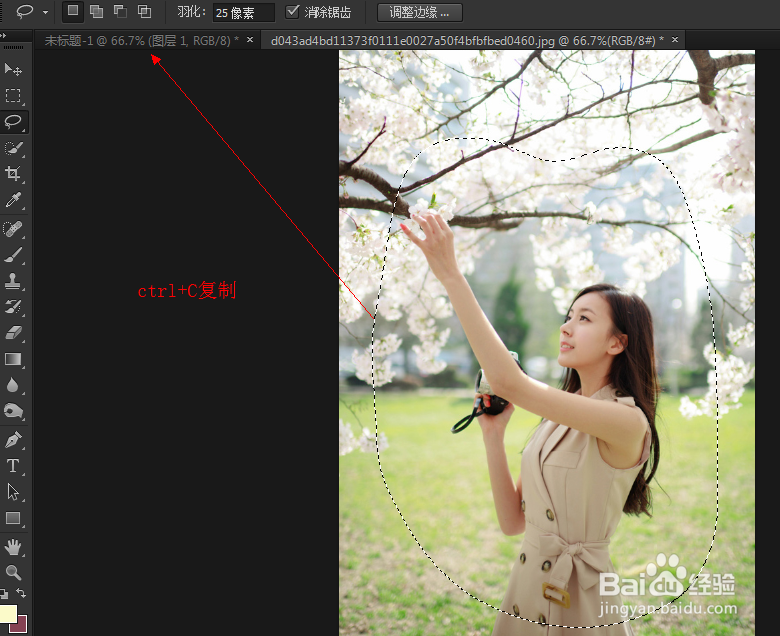The width and height of the screenshot is (780, 636).
Task: Select the Path Selection tool
Action: 13,492
